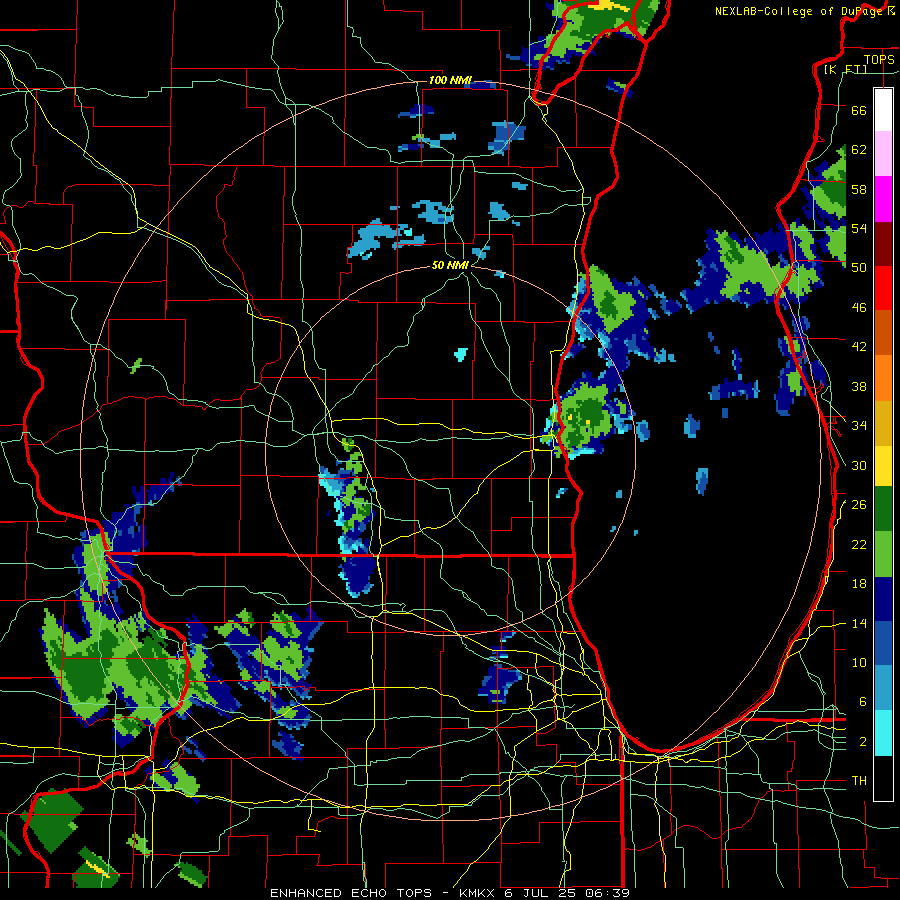Click the 26 legend value
900x900 pixels.
point(859,505)
